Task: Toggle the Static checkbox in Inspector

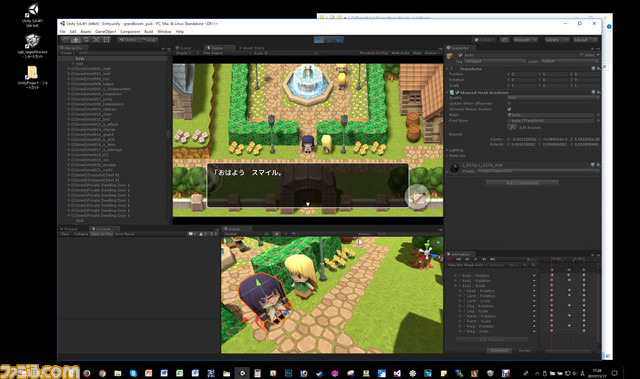Action: (x=582, y=55)
